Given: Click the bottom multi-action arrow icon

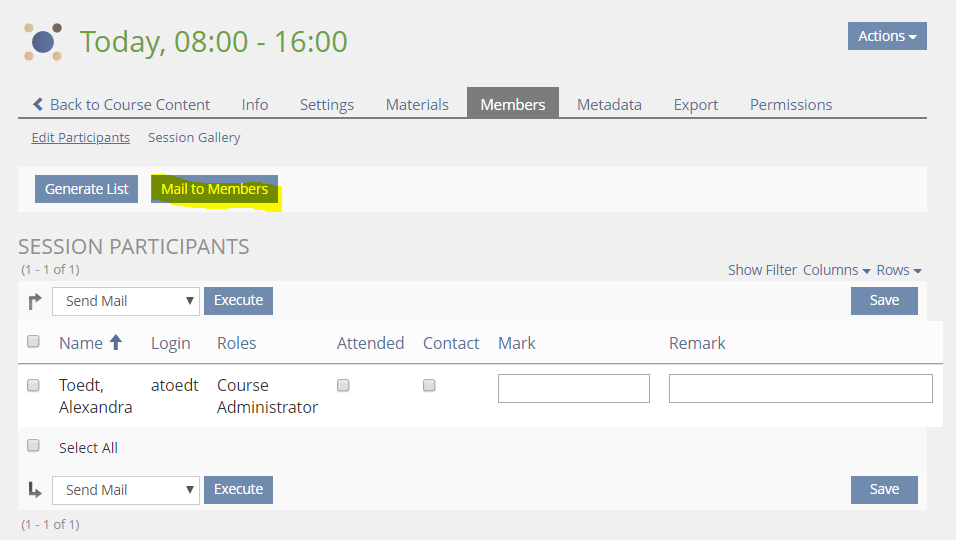Looking at the screenshot, I should (x=35, y=489).
